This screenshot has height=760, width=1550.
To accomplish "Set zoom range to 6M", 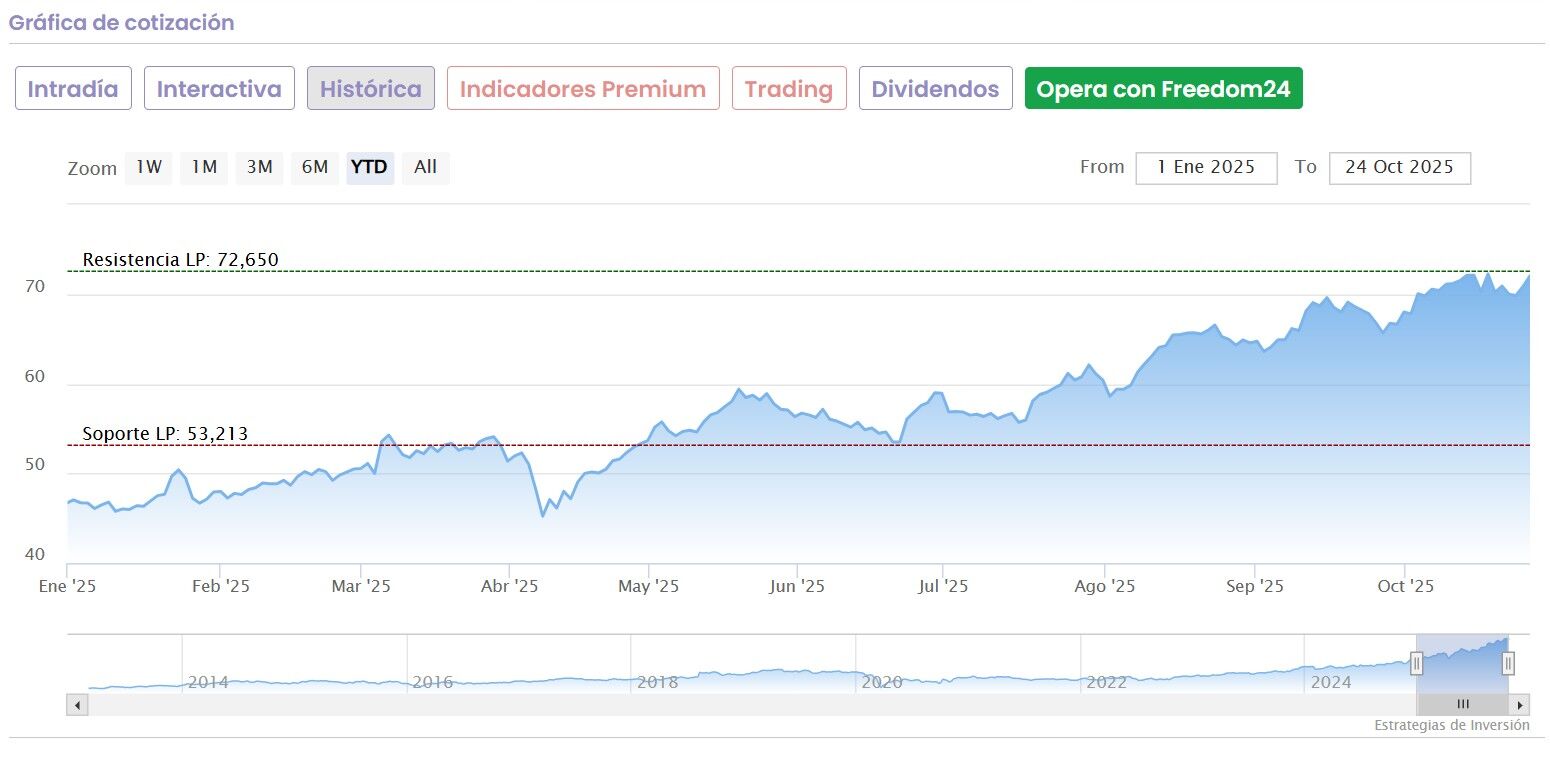I will [x=315, y=168].
